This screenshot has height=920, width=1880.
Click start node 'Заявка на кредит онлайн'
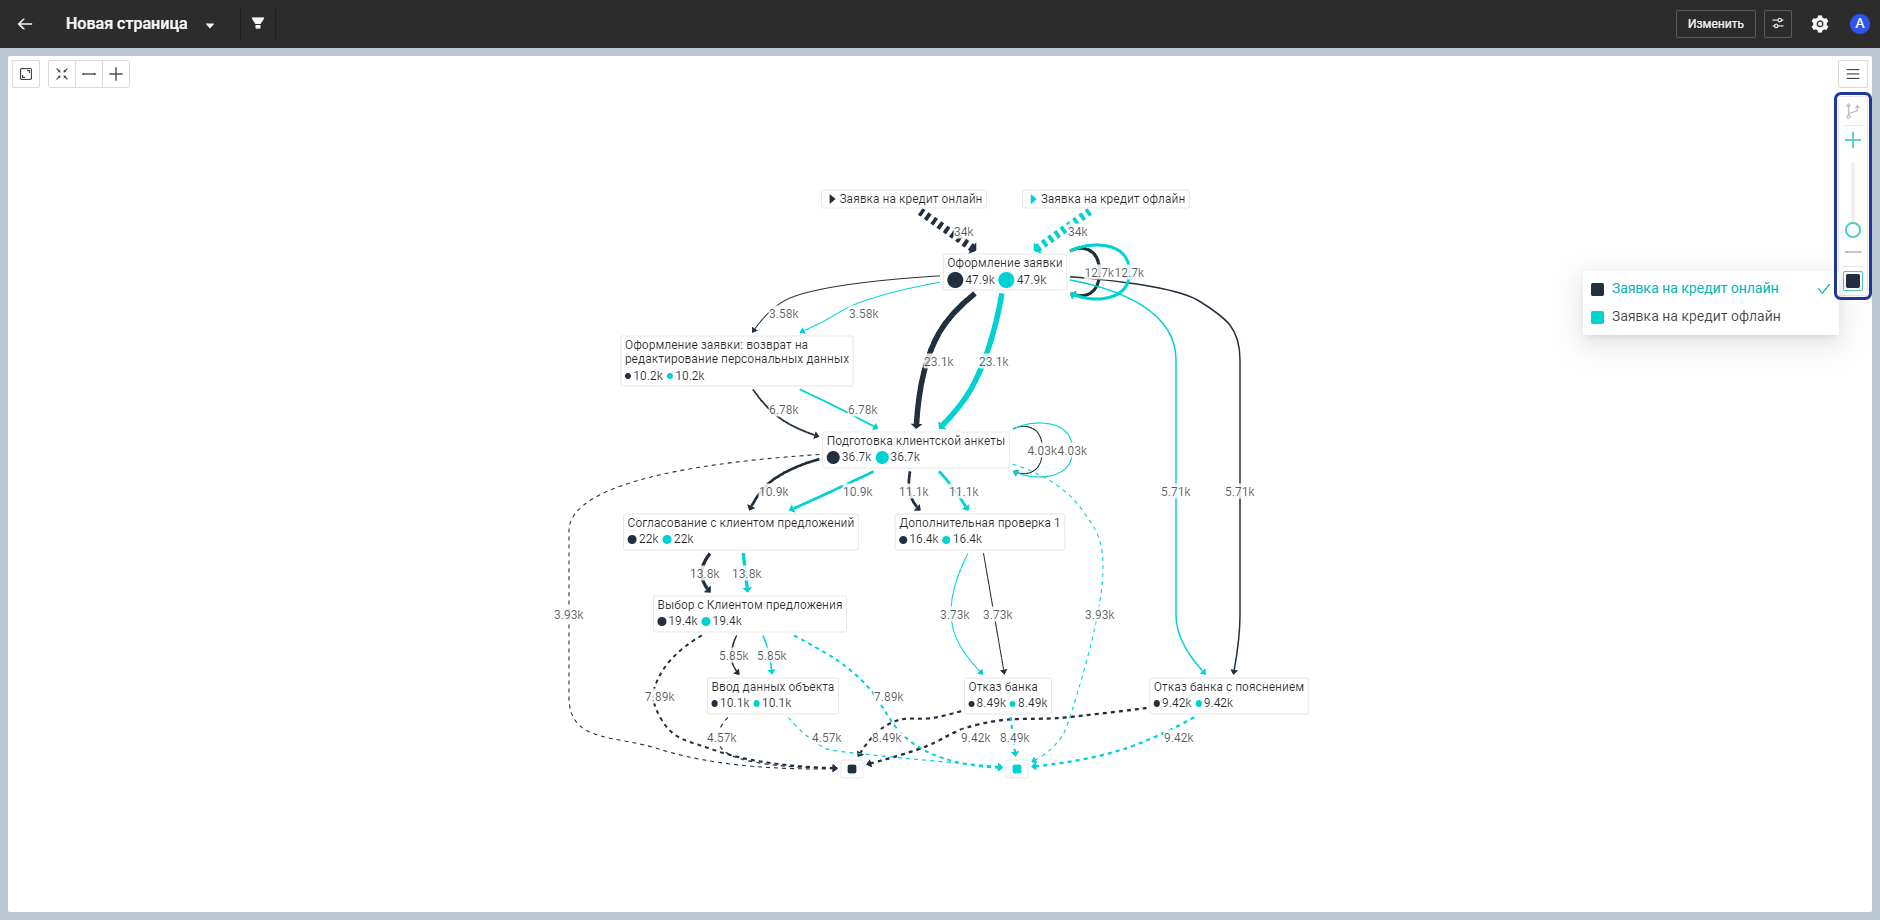905,199
